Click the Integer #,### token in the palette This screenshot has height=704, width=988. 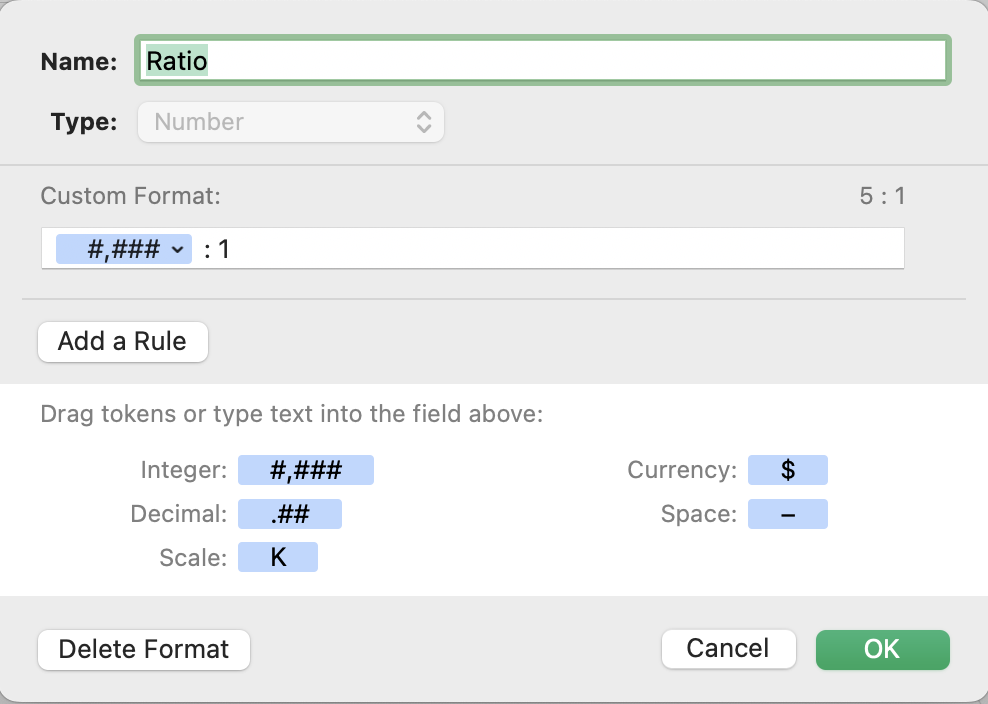305,470
